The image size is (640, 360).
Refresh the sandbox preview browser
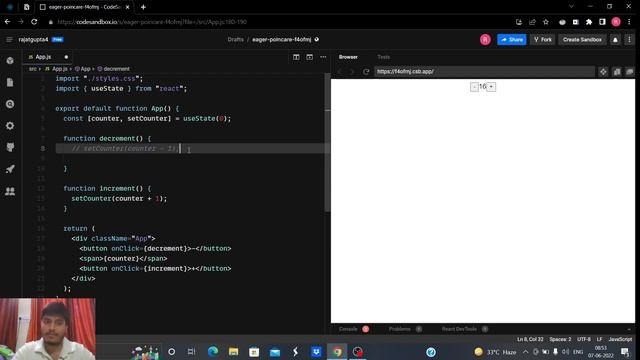(x=366, y=71)
